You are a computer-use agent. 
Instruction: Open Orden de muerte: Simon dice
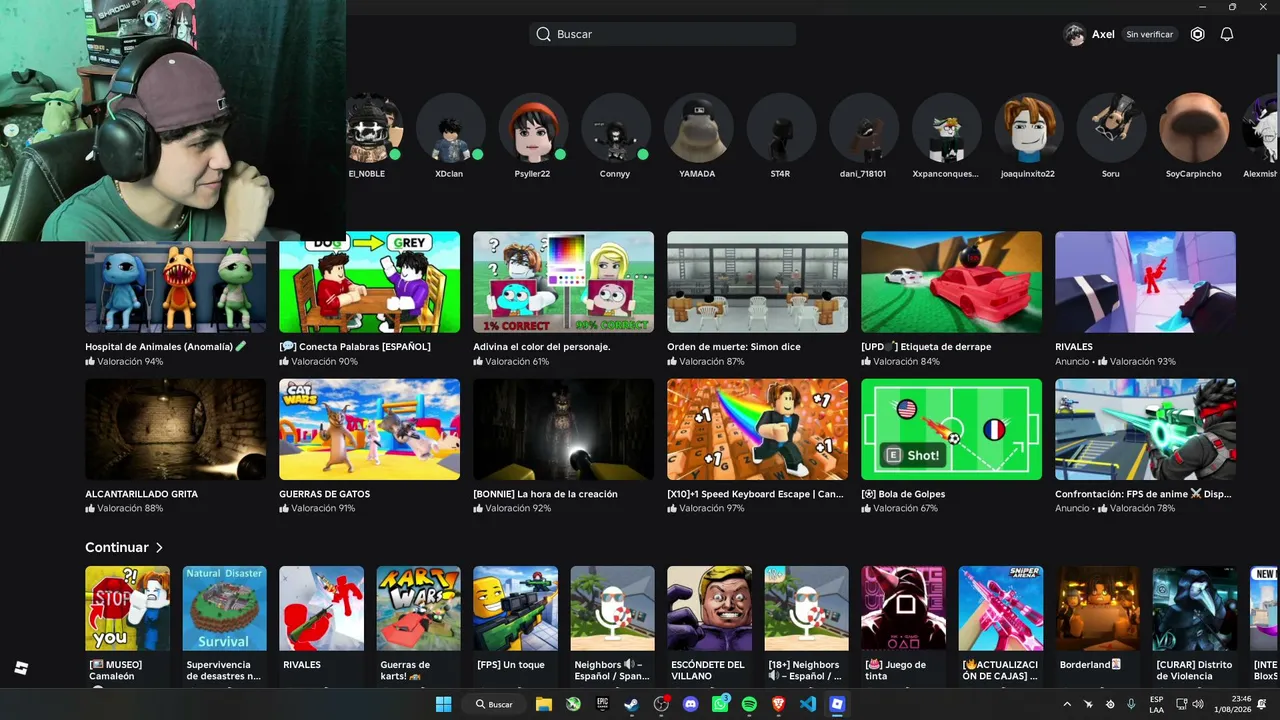tap(758, 299)
